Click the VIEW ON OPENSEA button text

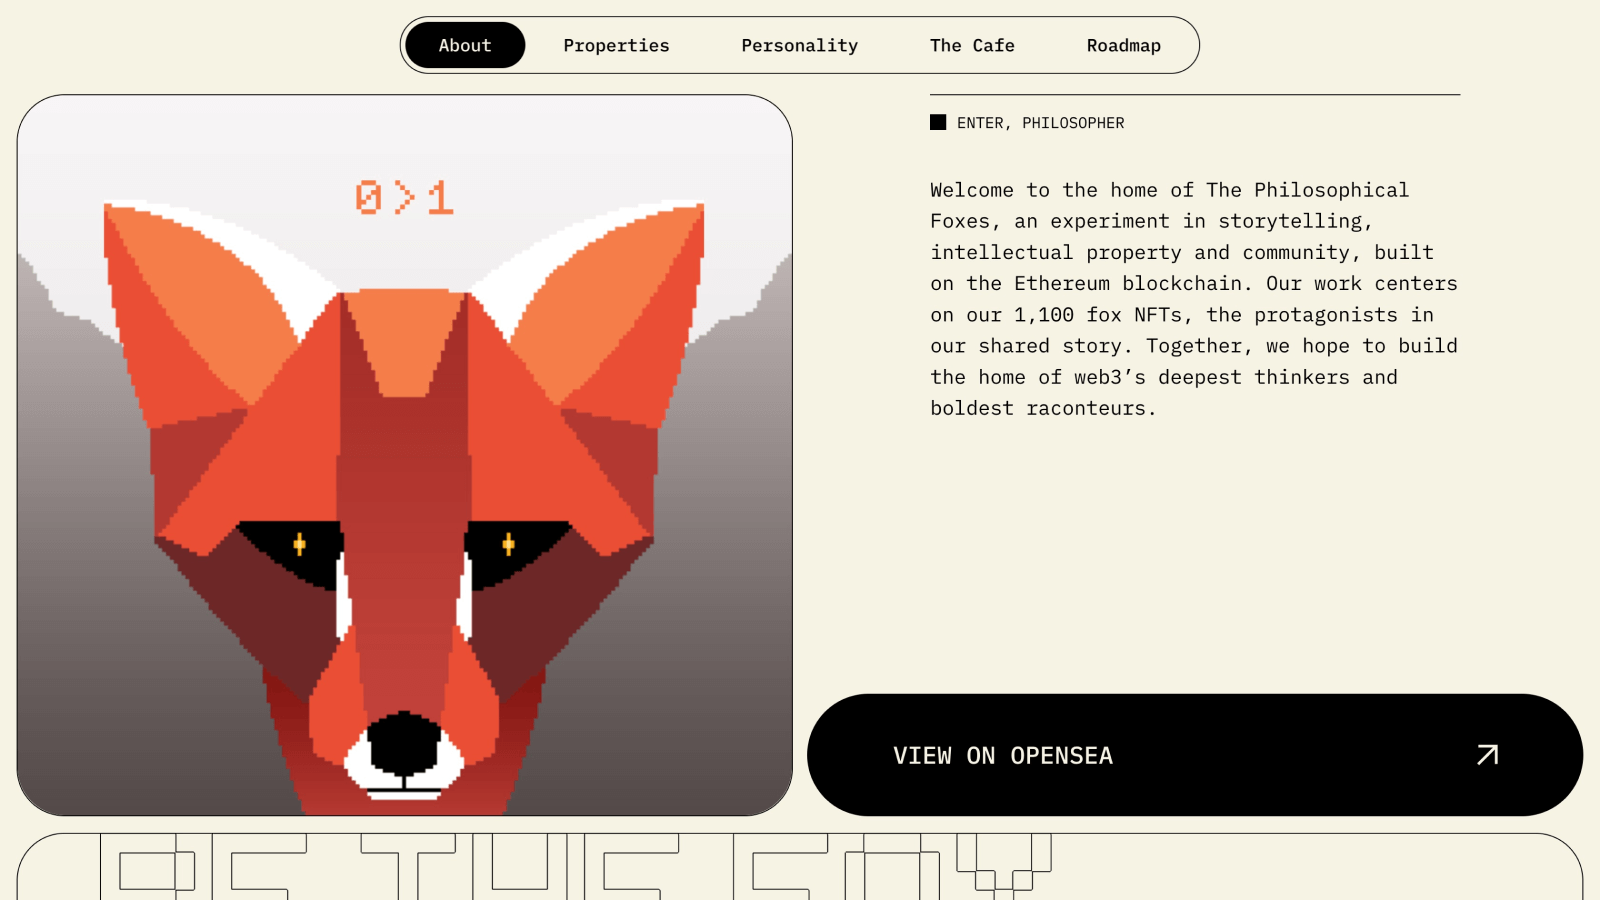[x=1003, y=755]
